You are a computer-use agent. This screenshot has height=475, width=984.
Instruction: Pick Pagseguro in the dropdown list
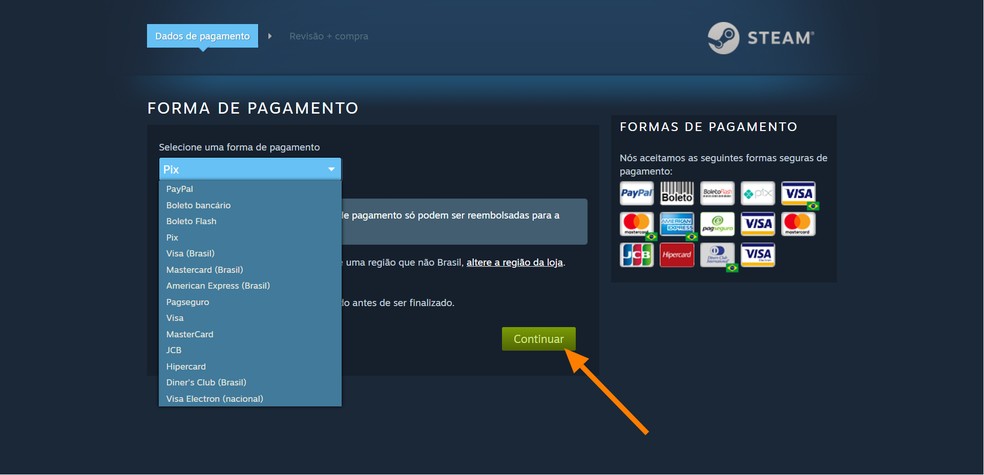pos(250,302)
